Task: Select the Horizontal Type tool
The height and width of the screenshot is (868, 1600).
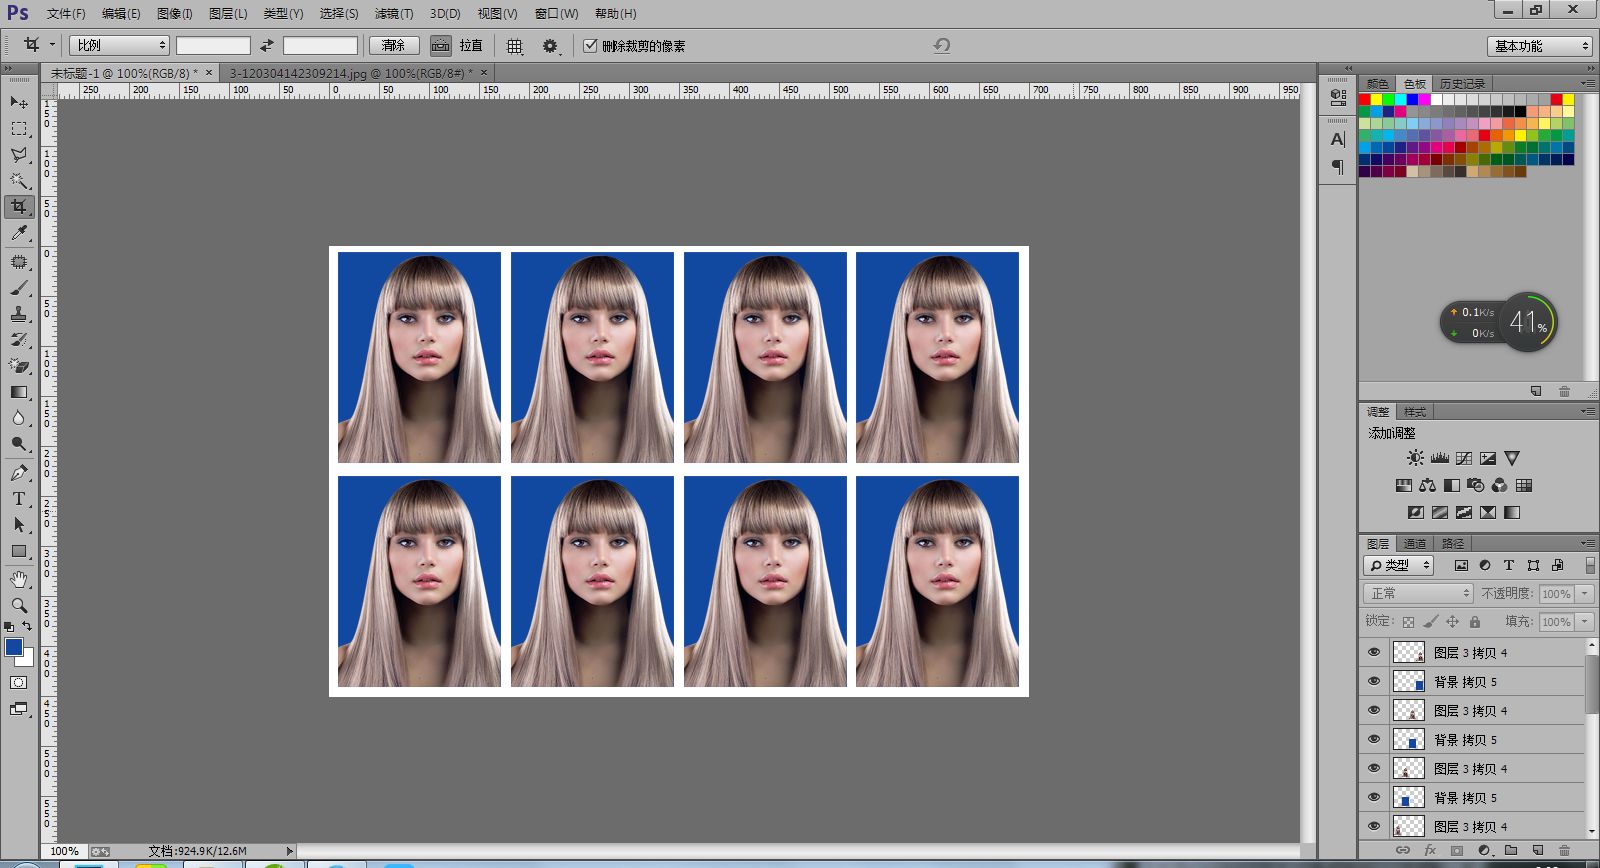Action: click(19, 499)
